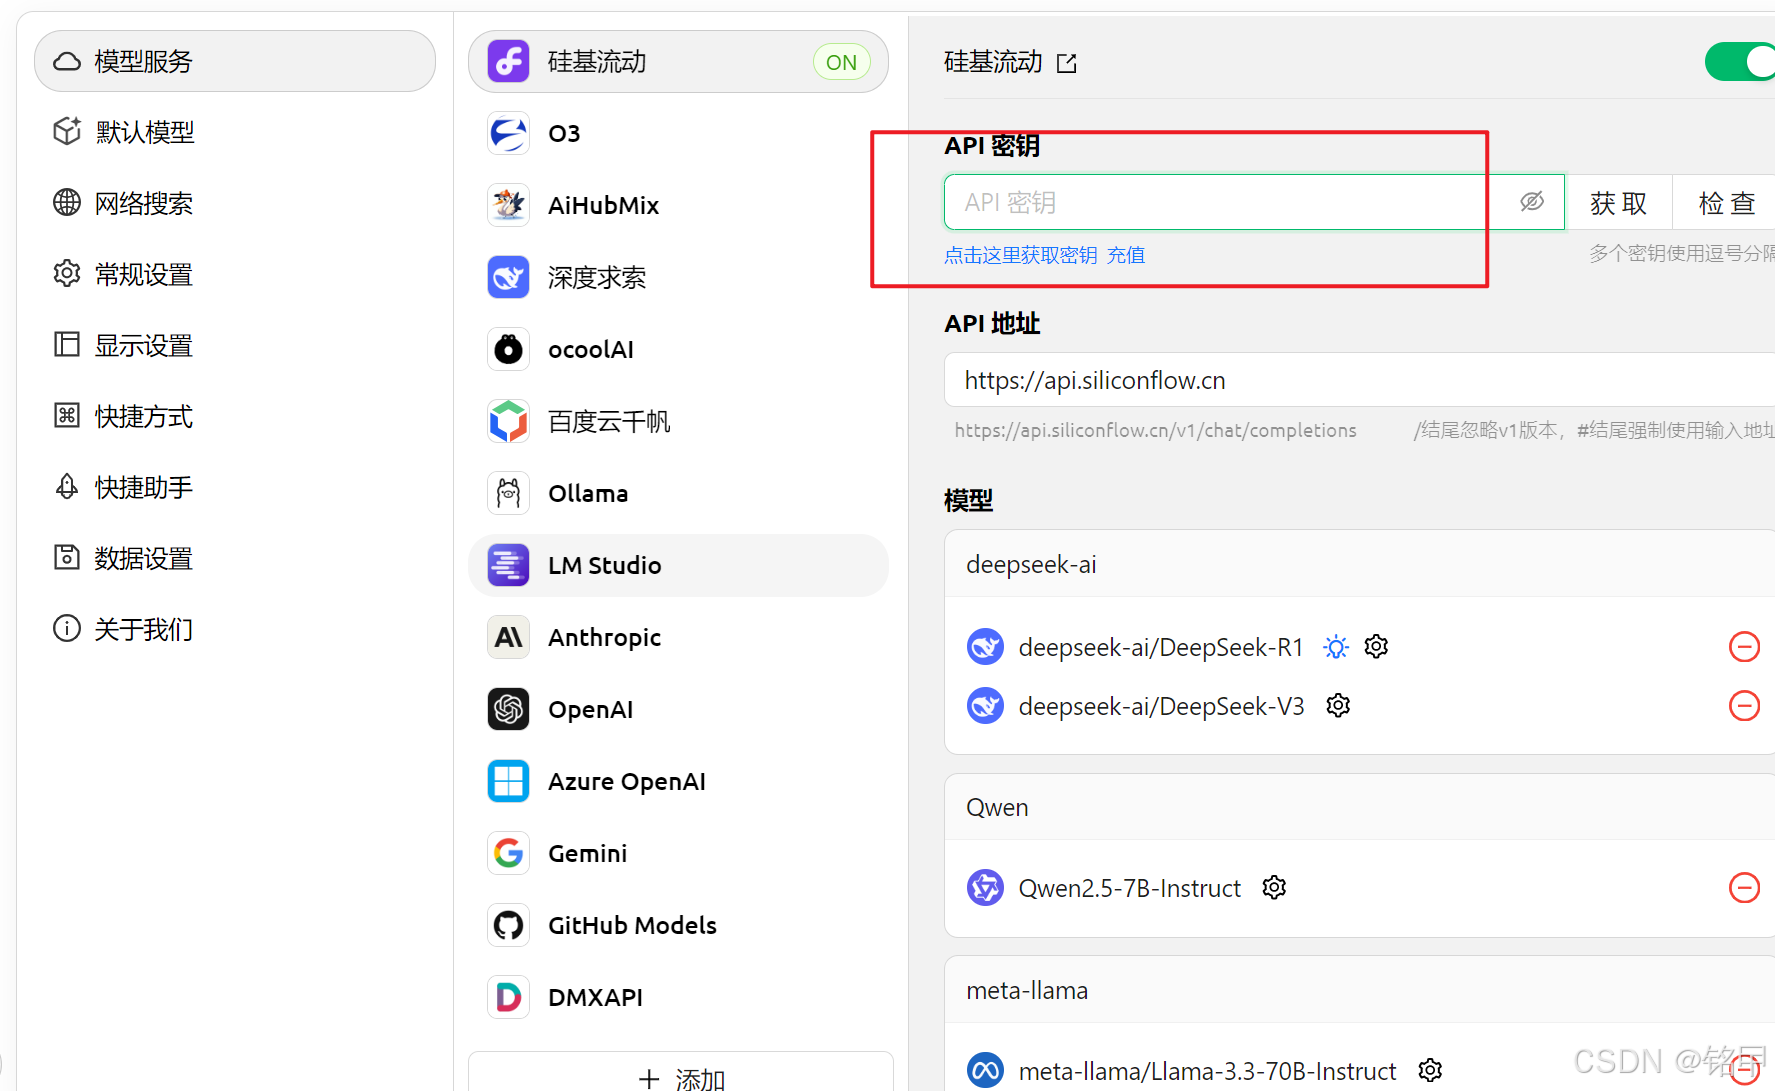Select the OpenAI provider icon
The height and width of the screenshot is (1091, 1775).
508,709
